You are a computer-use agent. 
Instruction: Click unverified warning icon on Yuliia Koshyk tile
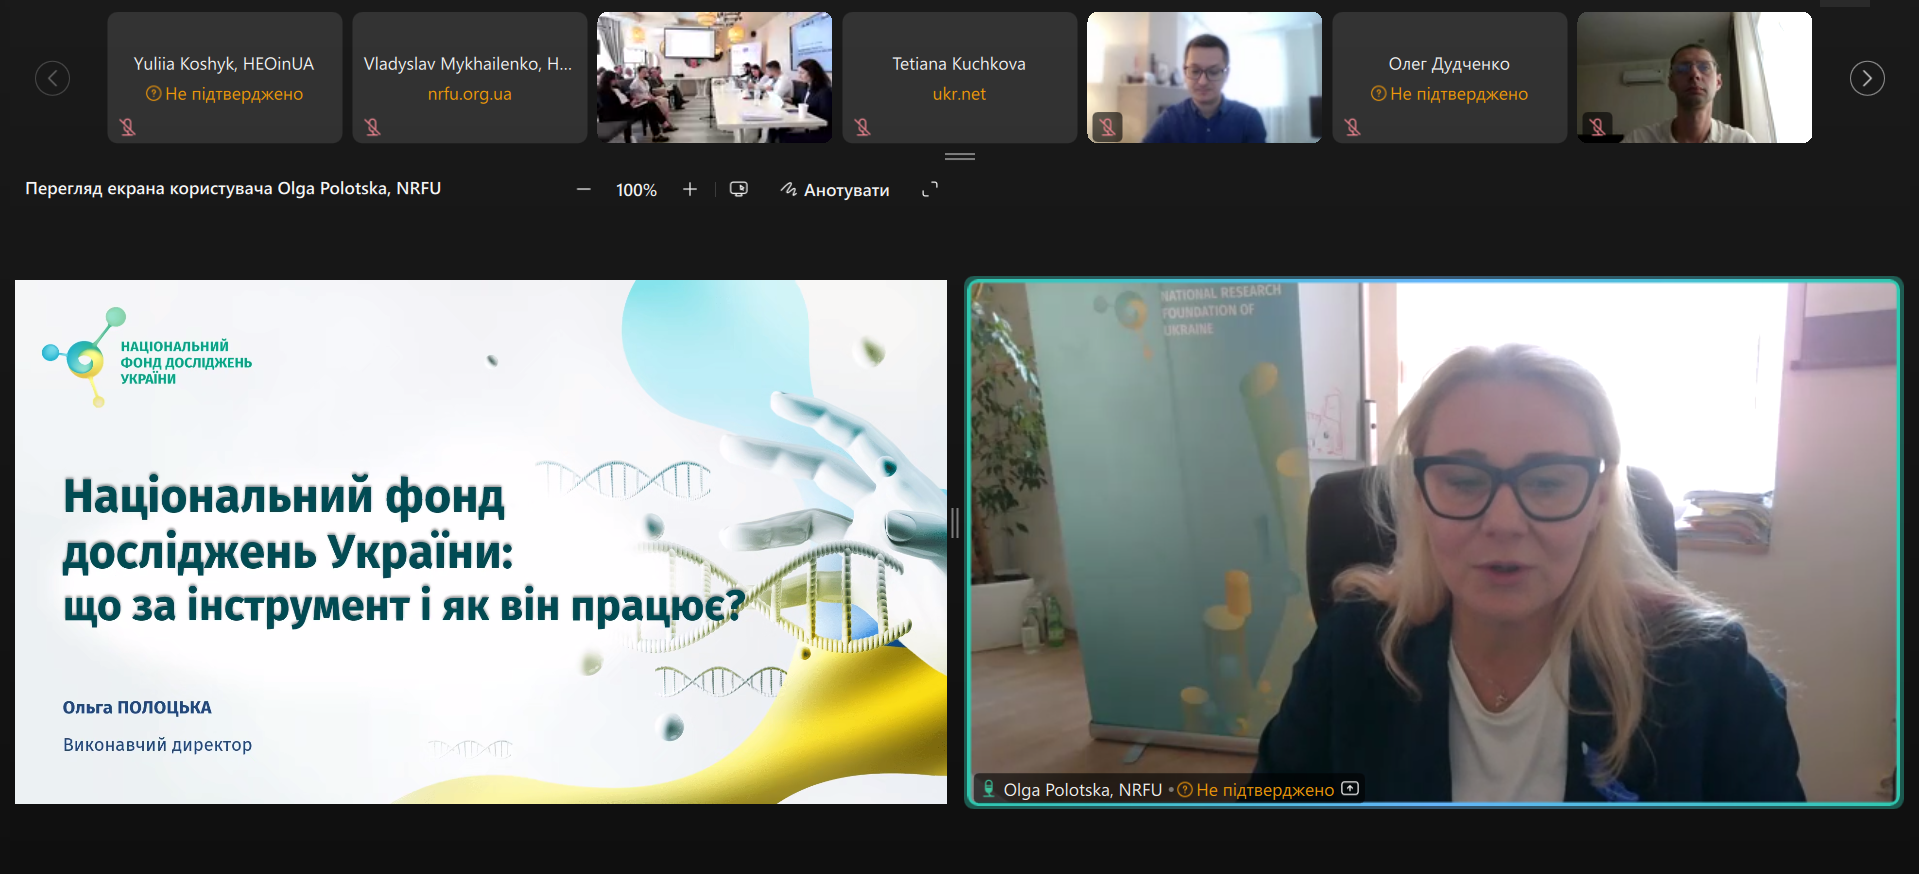coord(153,94)
